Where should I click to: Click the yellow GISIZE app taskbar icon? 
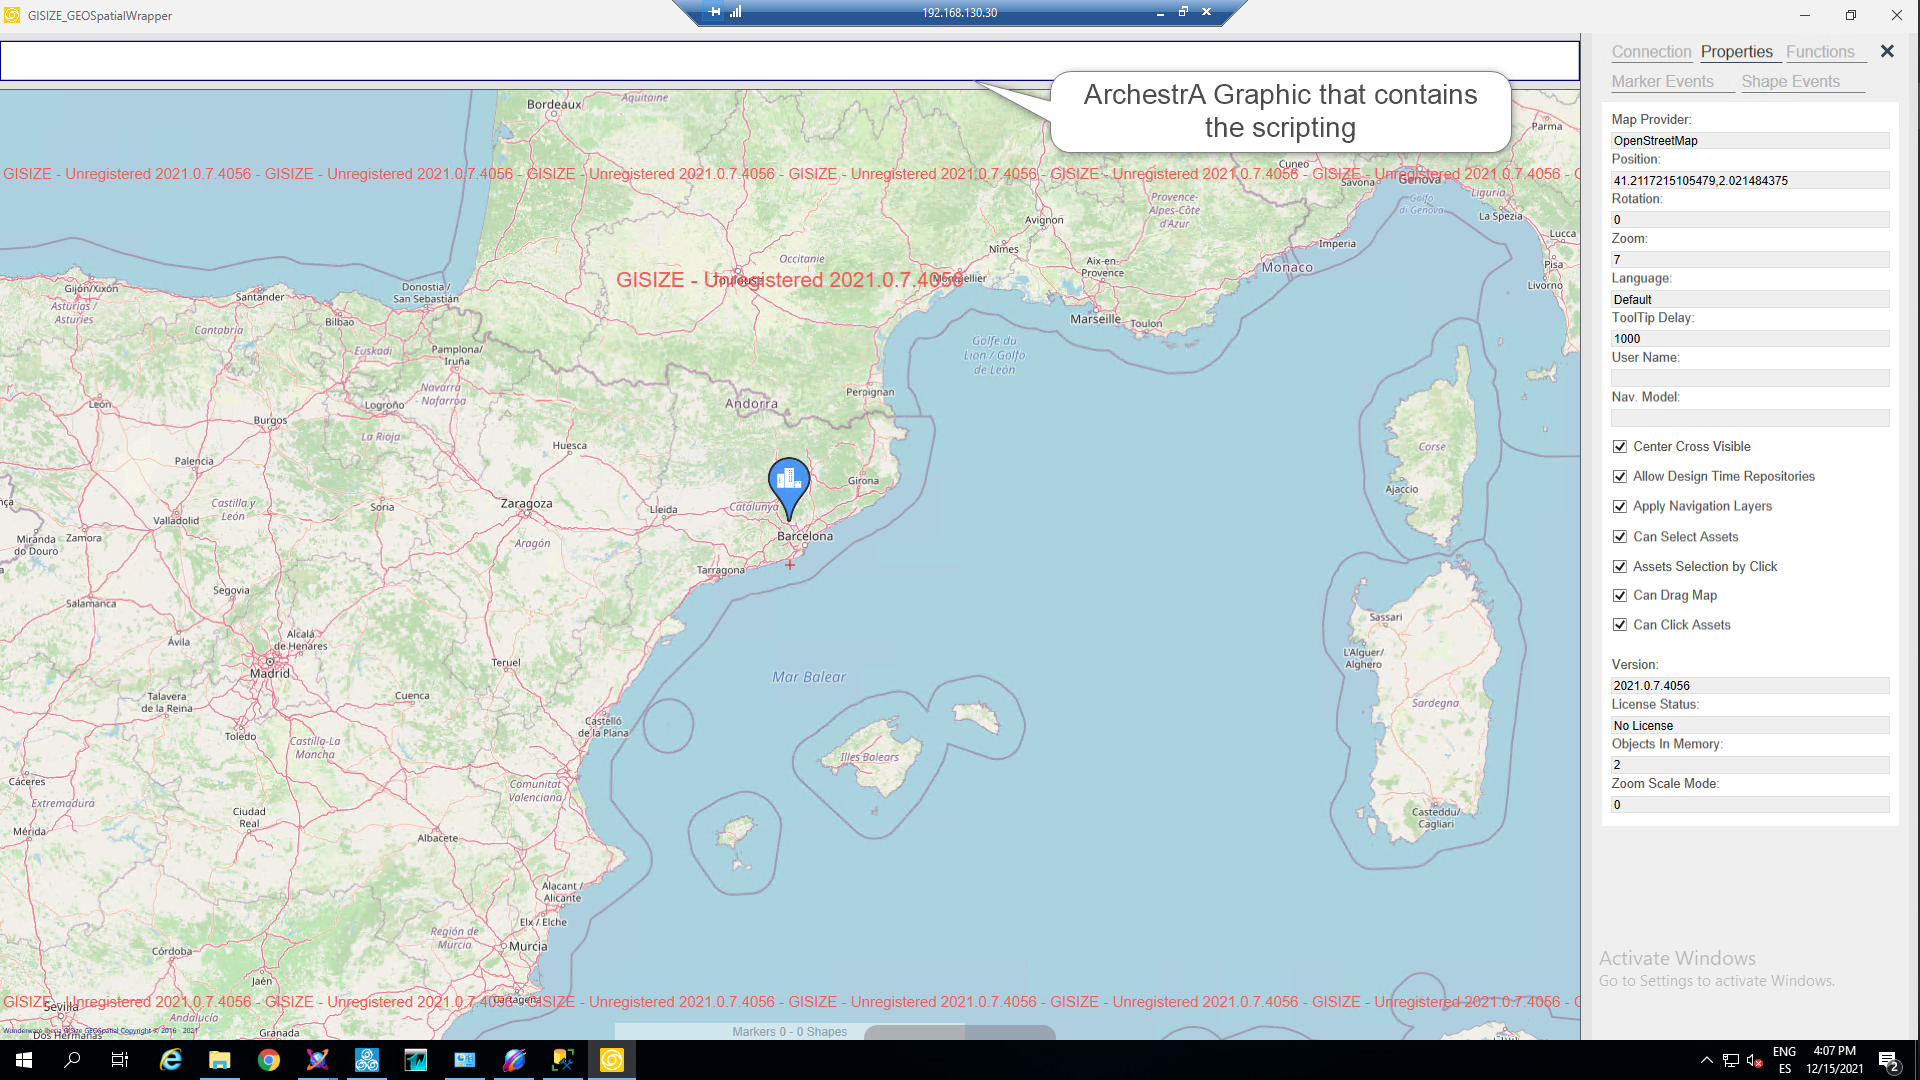pos(612,1060)
